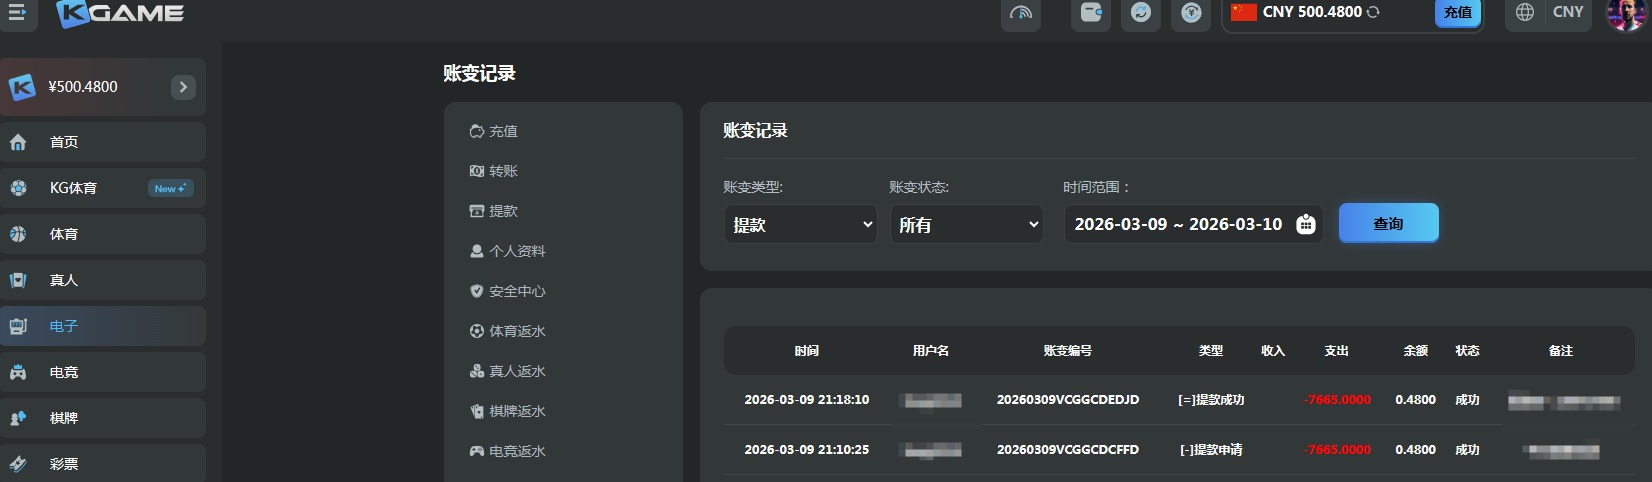Click timestamp 2026-03-09 21:10:25
Image resolution: width=1652 pixels, height=482 pixels.
807,450
